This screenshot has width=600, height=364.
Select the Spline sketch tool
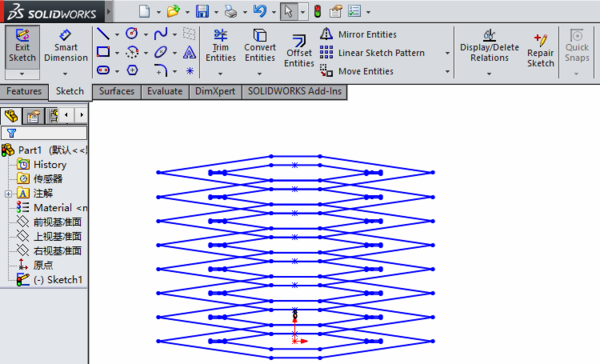click(x=161, y=34)
